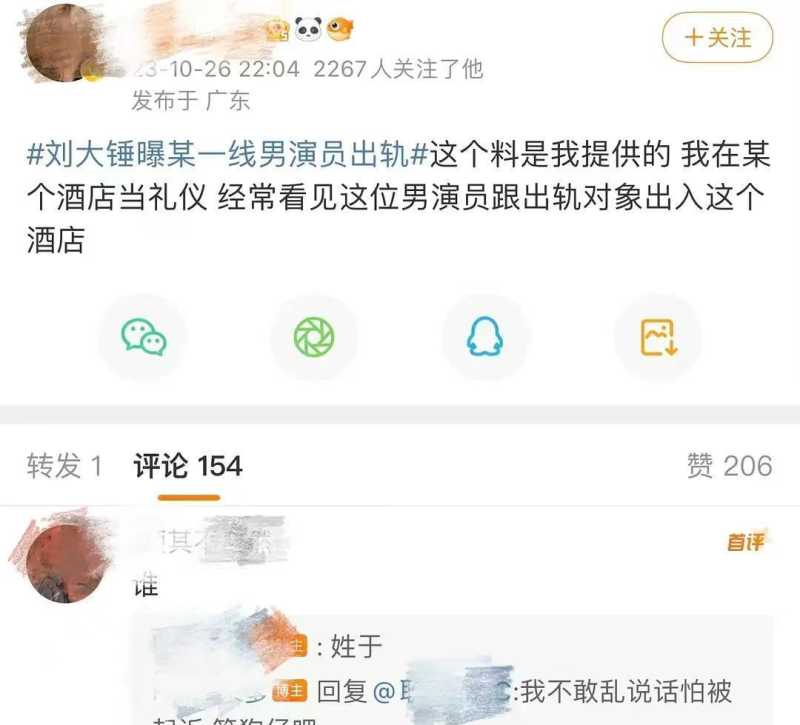Tap the 发布于 广东 location label
The height and width of the screenshot is (725, 800).
click(x=191, y=100)
